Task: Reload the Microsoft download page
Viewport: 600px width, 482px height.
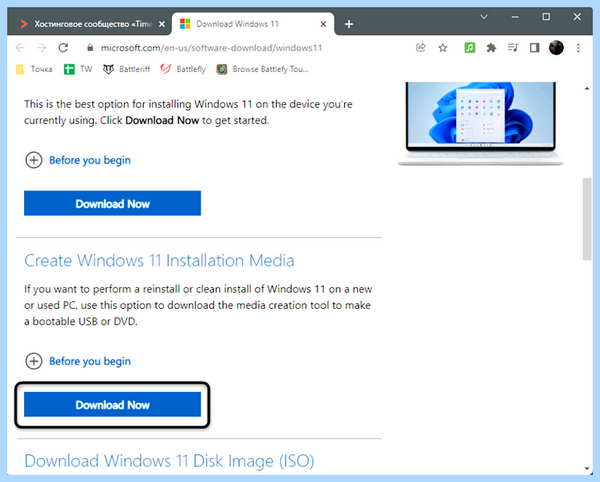Action: click(x=63, y=48)
